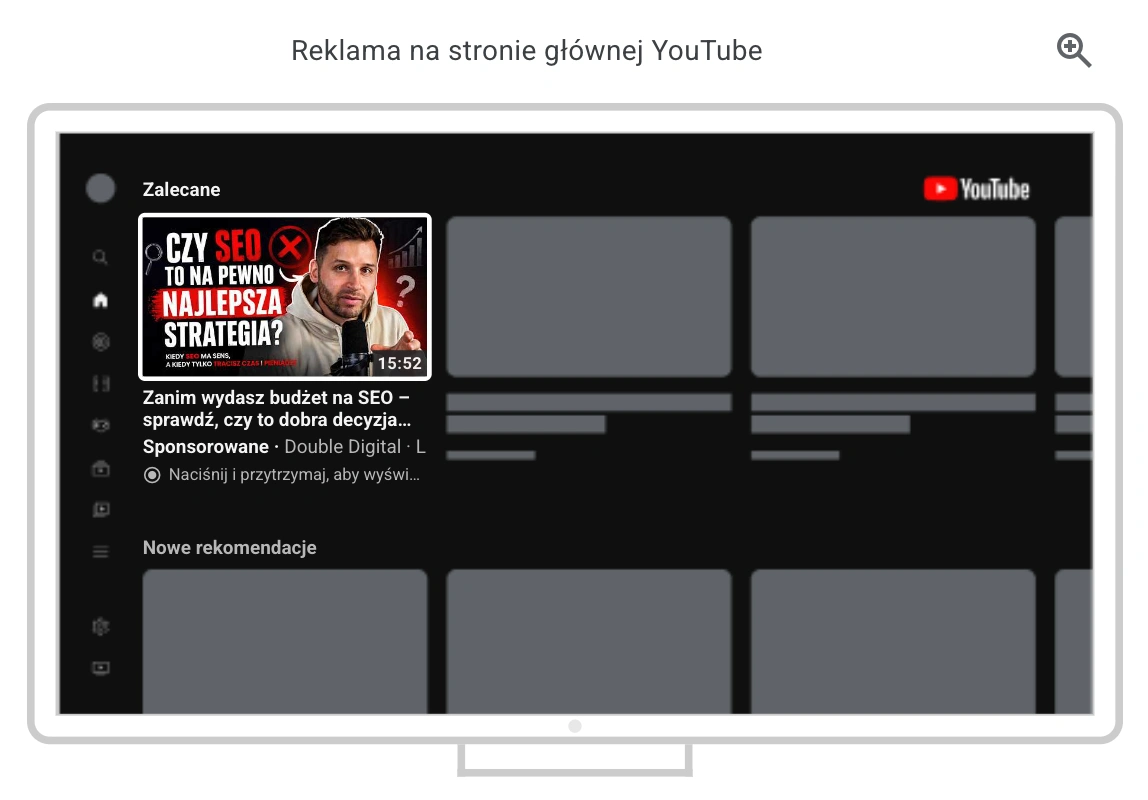The width and height of the screenshot is (1148, 800).
Task: Open the Search icon in YouTube sidebar
Action: click(100, 257)
